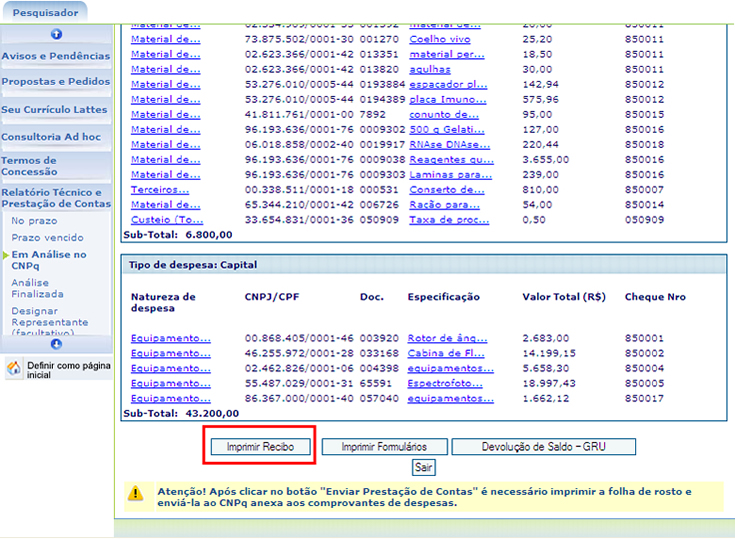Open Propostas e Pedidos menu
This screenshot has height=539, width=735.
[56, 82]
